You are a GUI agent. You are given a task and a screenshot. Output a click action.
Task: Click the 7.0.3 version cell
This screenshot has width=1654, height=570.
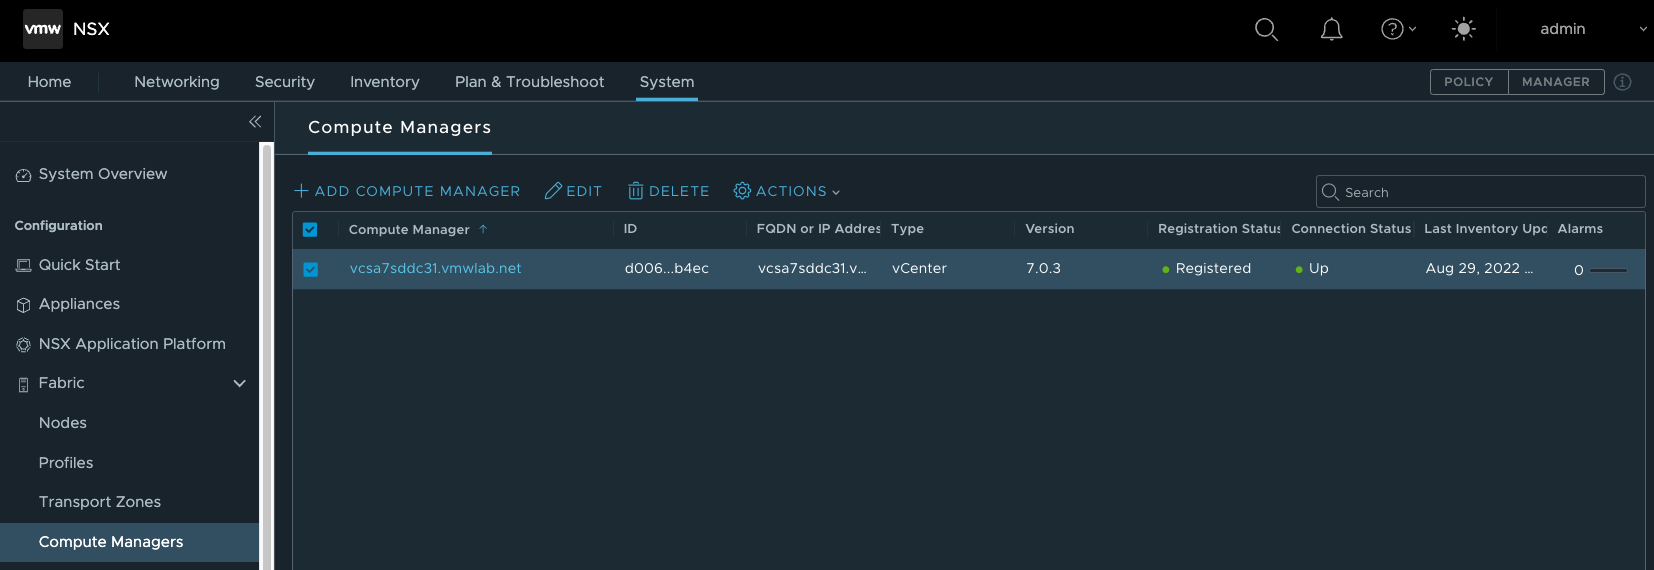[1043, 268]
